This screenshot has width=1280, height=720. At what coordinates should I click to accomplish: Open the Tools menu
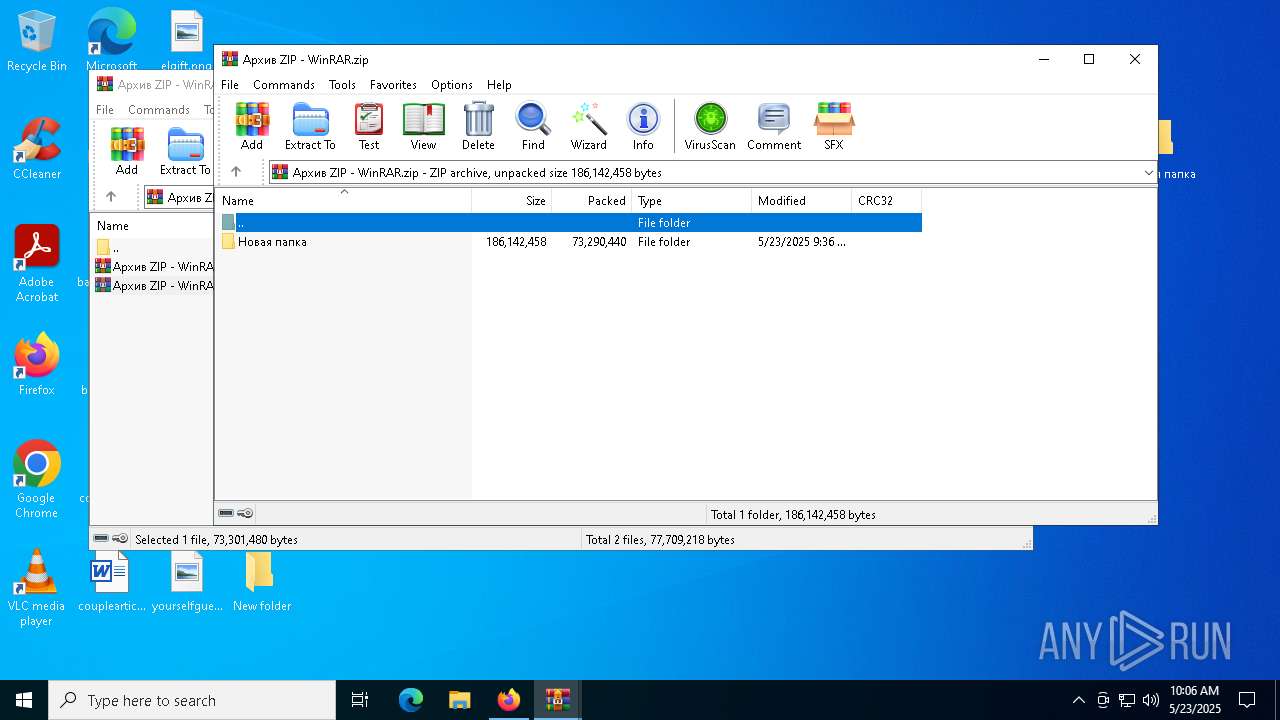click(x=342, y=85)
